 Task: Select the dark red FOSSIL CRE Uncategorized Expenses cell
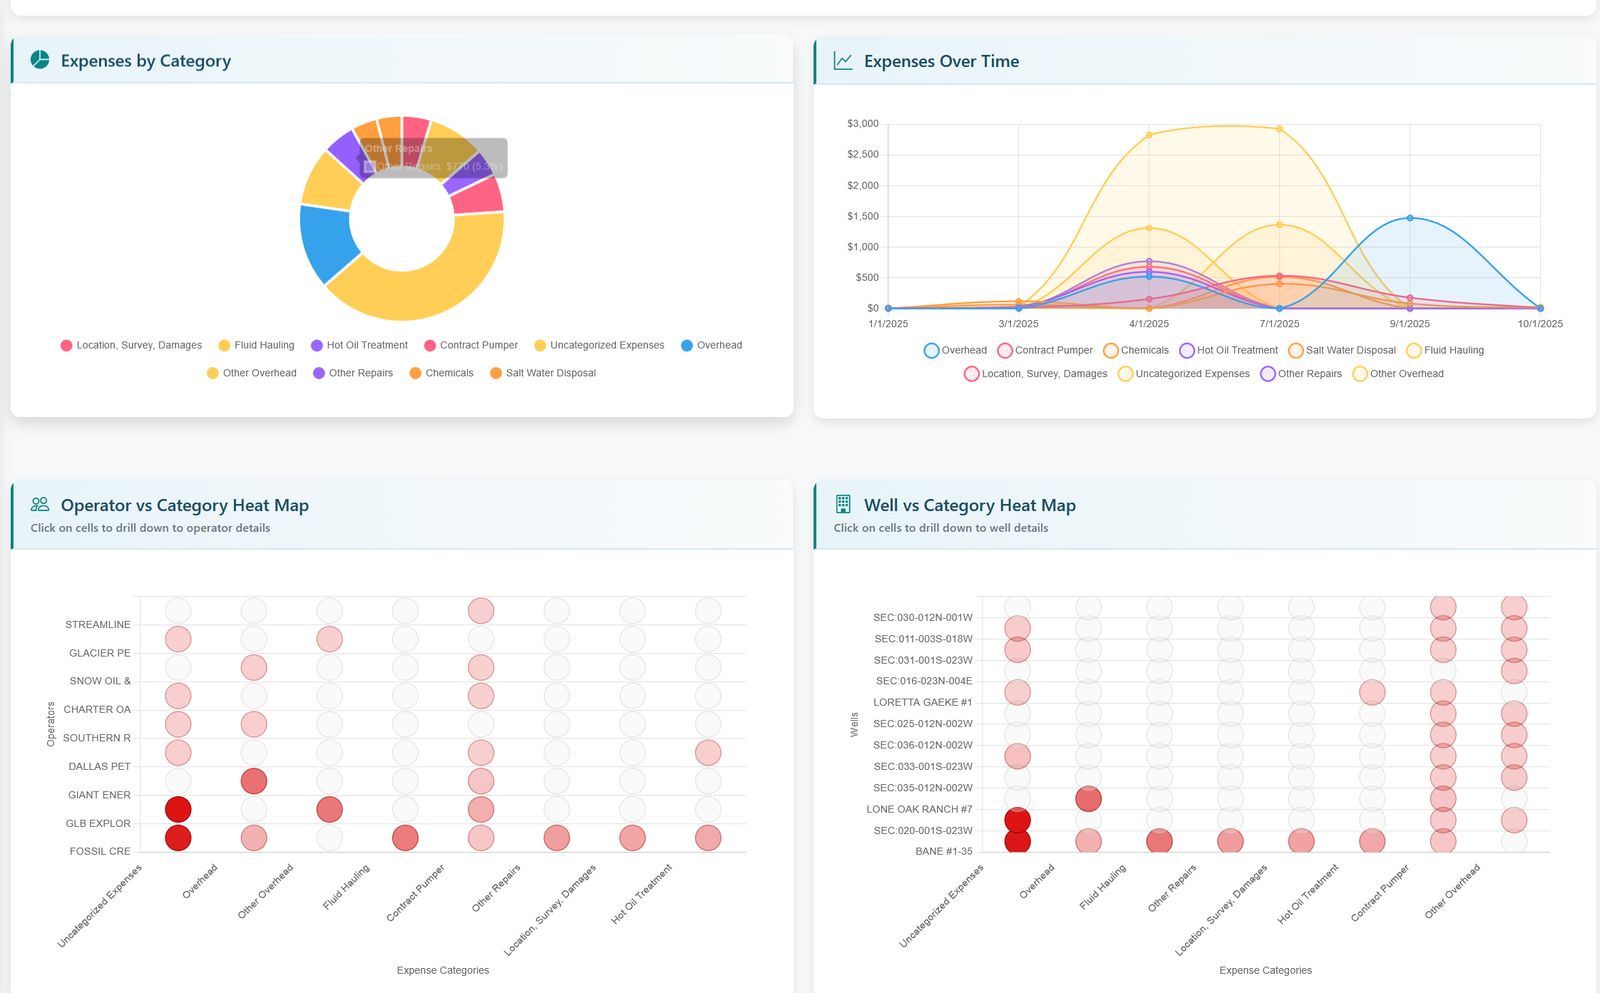pyautogui.click(x=178, y=838)
